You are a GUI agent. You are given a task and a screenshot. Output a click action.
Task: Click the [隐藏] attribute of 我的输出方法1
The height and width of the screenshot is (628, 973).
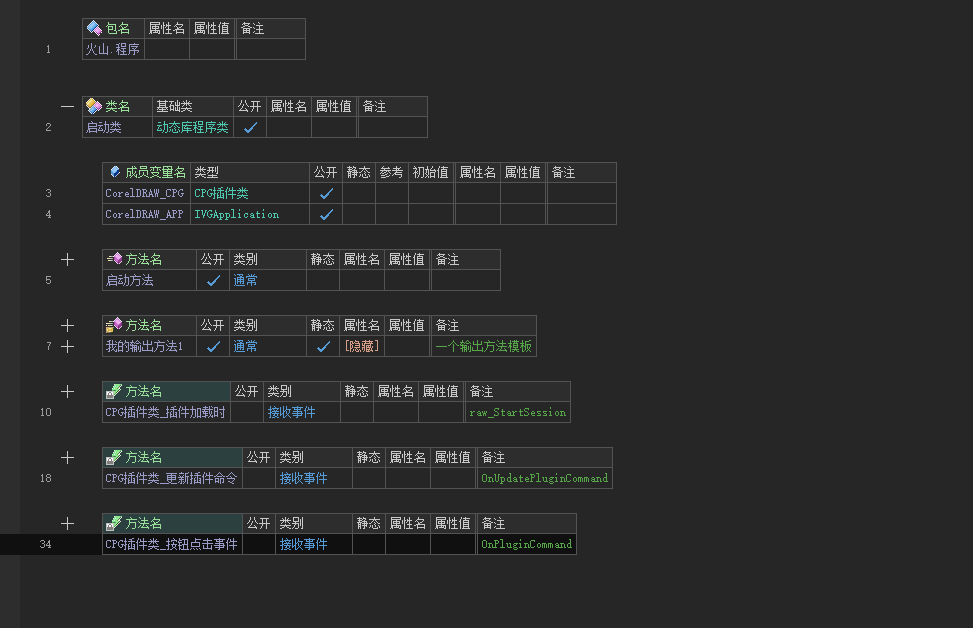coord(361,347)
